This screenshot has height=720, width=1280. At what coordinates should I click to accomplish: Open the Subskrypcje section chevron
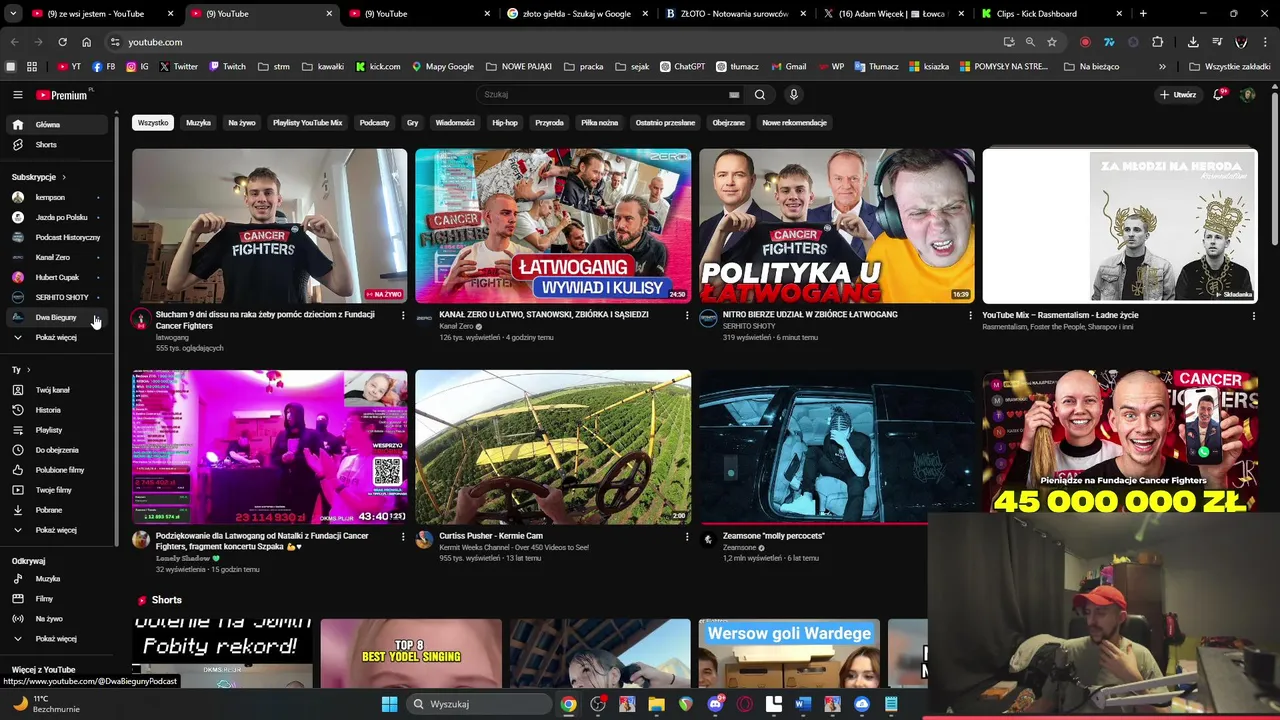click(64, 177)
